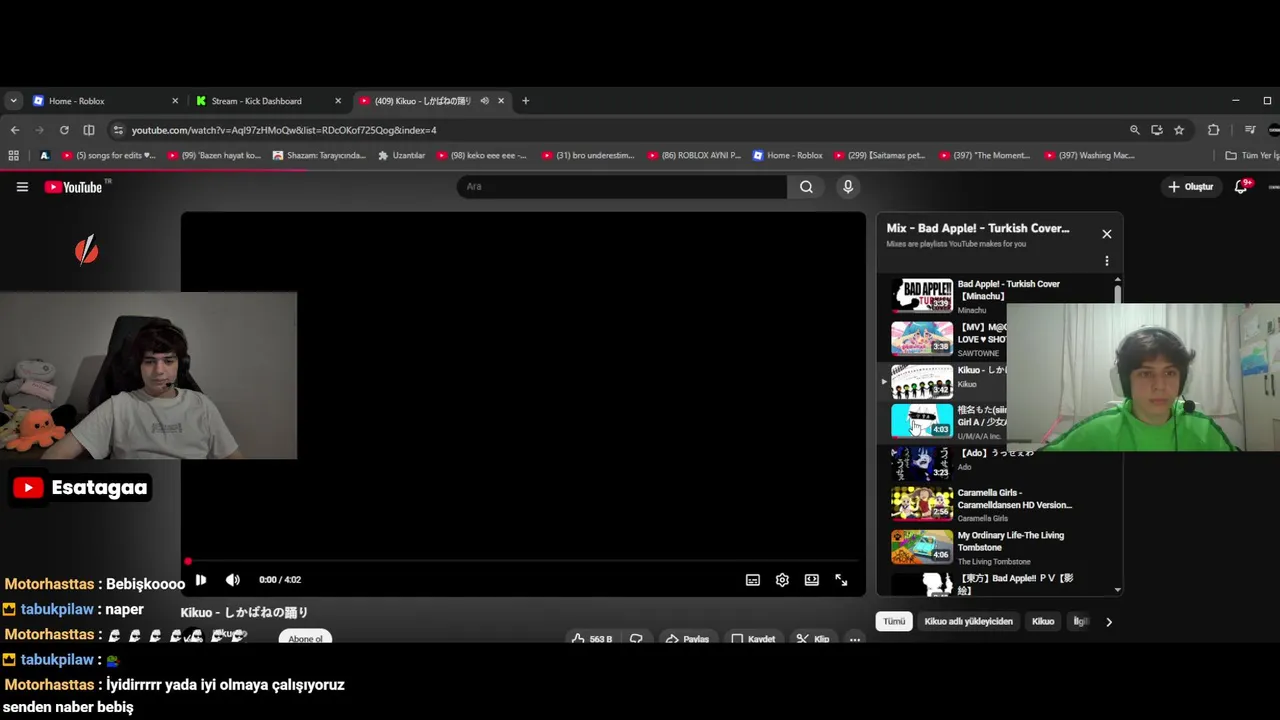Viewport: 1280px width, 720px height.
Task: Open the Washing Mac bookmark
Action: [x=1090, y=155]
